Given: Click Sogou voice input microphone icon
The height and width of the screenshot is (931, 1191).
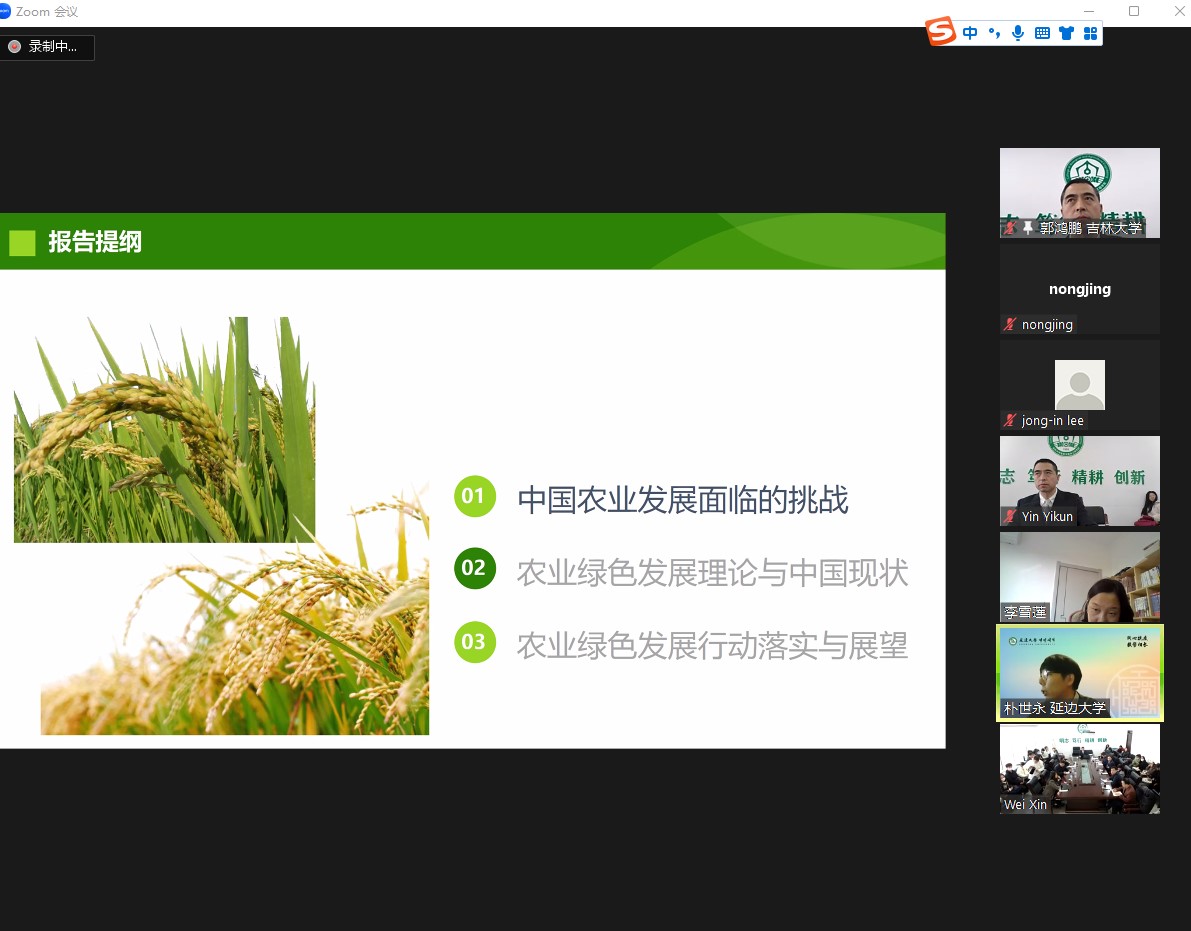Looking at the screenshot, I should [x=1018, y=33].
